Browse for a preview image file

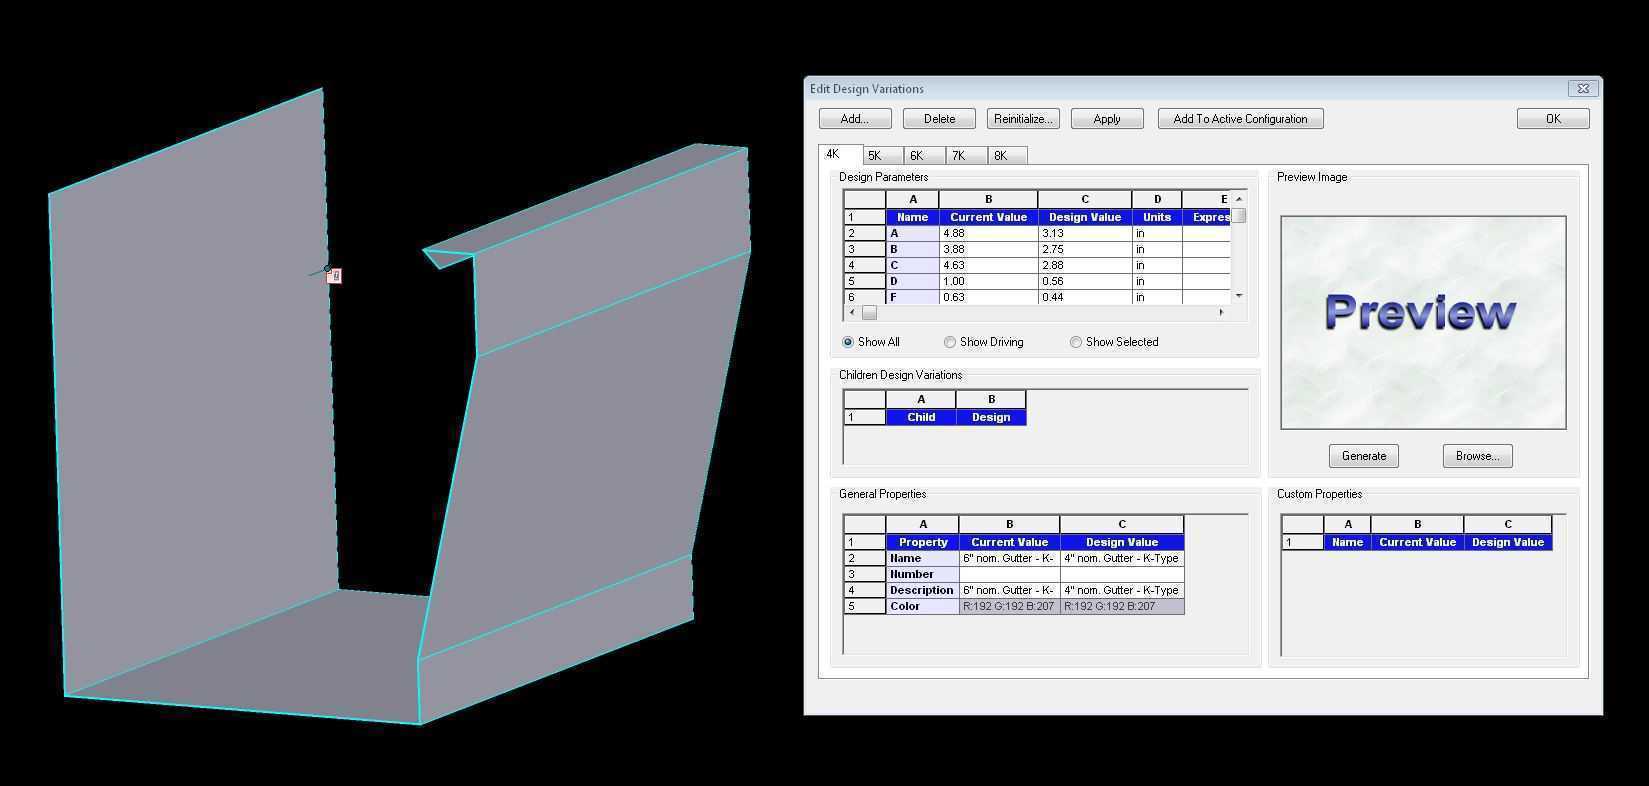[1477, 456]
